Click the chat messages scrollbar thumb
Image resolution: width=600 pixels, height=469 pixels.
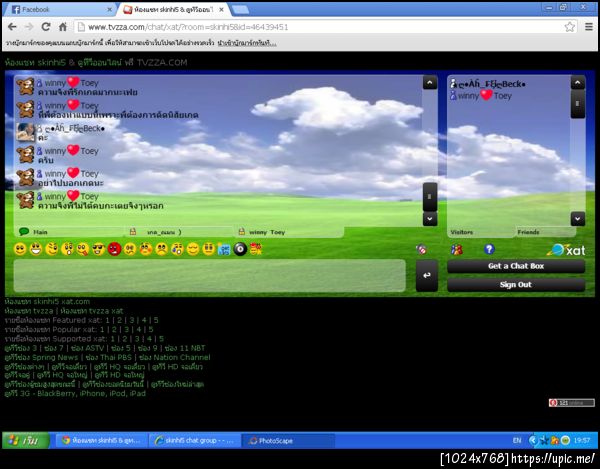(x=430, y=197)
